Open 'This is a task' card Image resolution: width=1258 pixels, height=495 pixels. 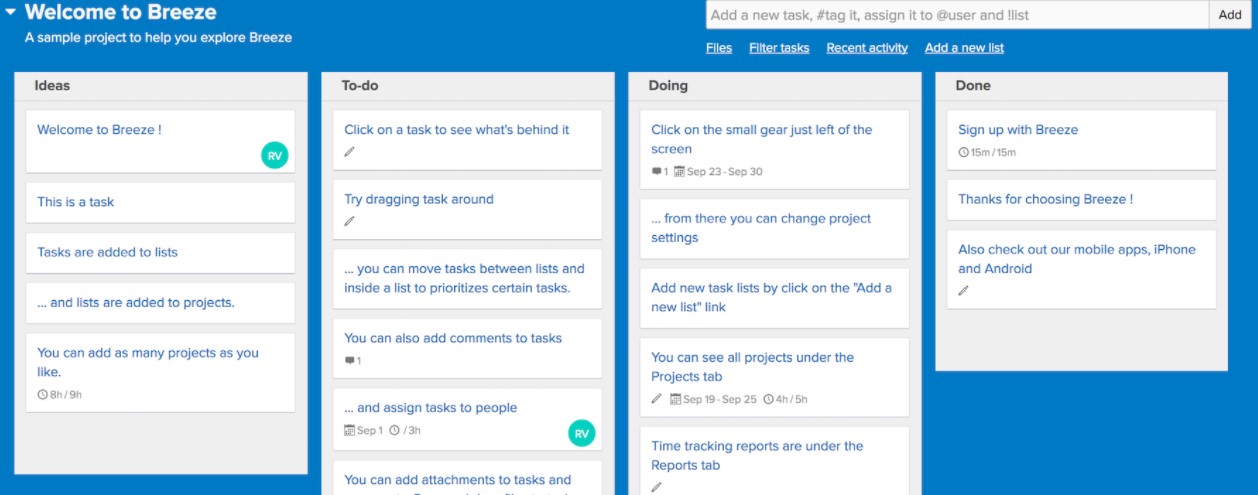tap(160, 202)
